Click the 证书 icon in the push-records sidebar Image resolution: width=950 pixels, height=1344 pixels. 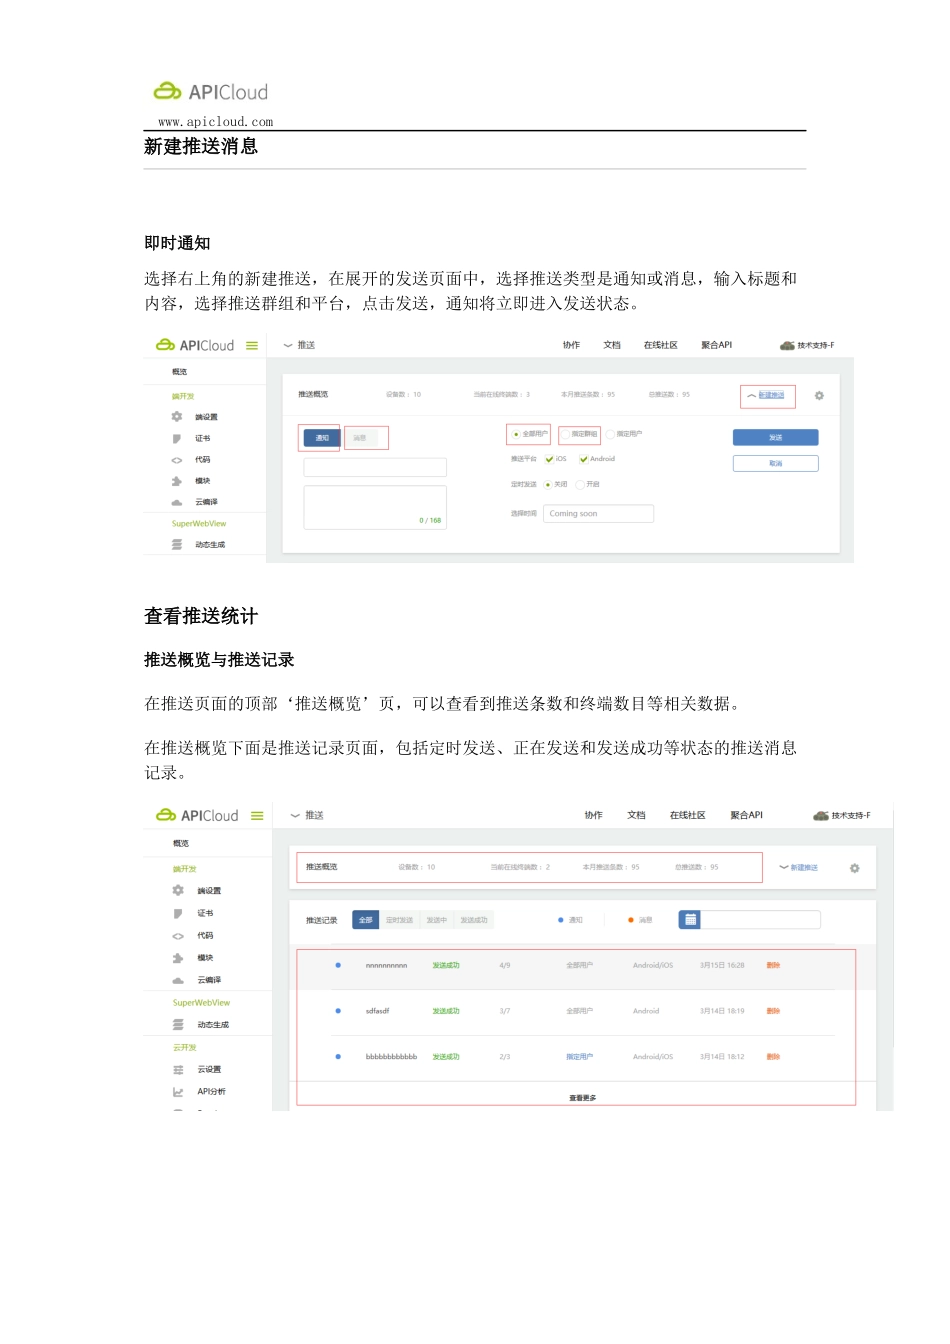[178, 913]
